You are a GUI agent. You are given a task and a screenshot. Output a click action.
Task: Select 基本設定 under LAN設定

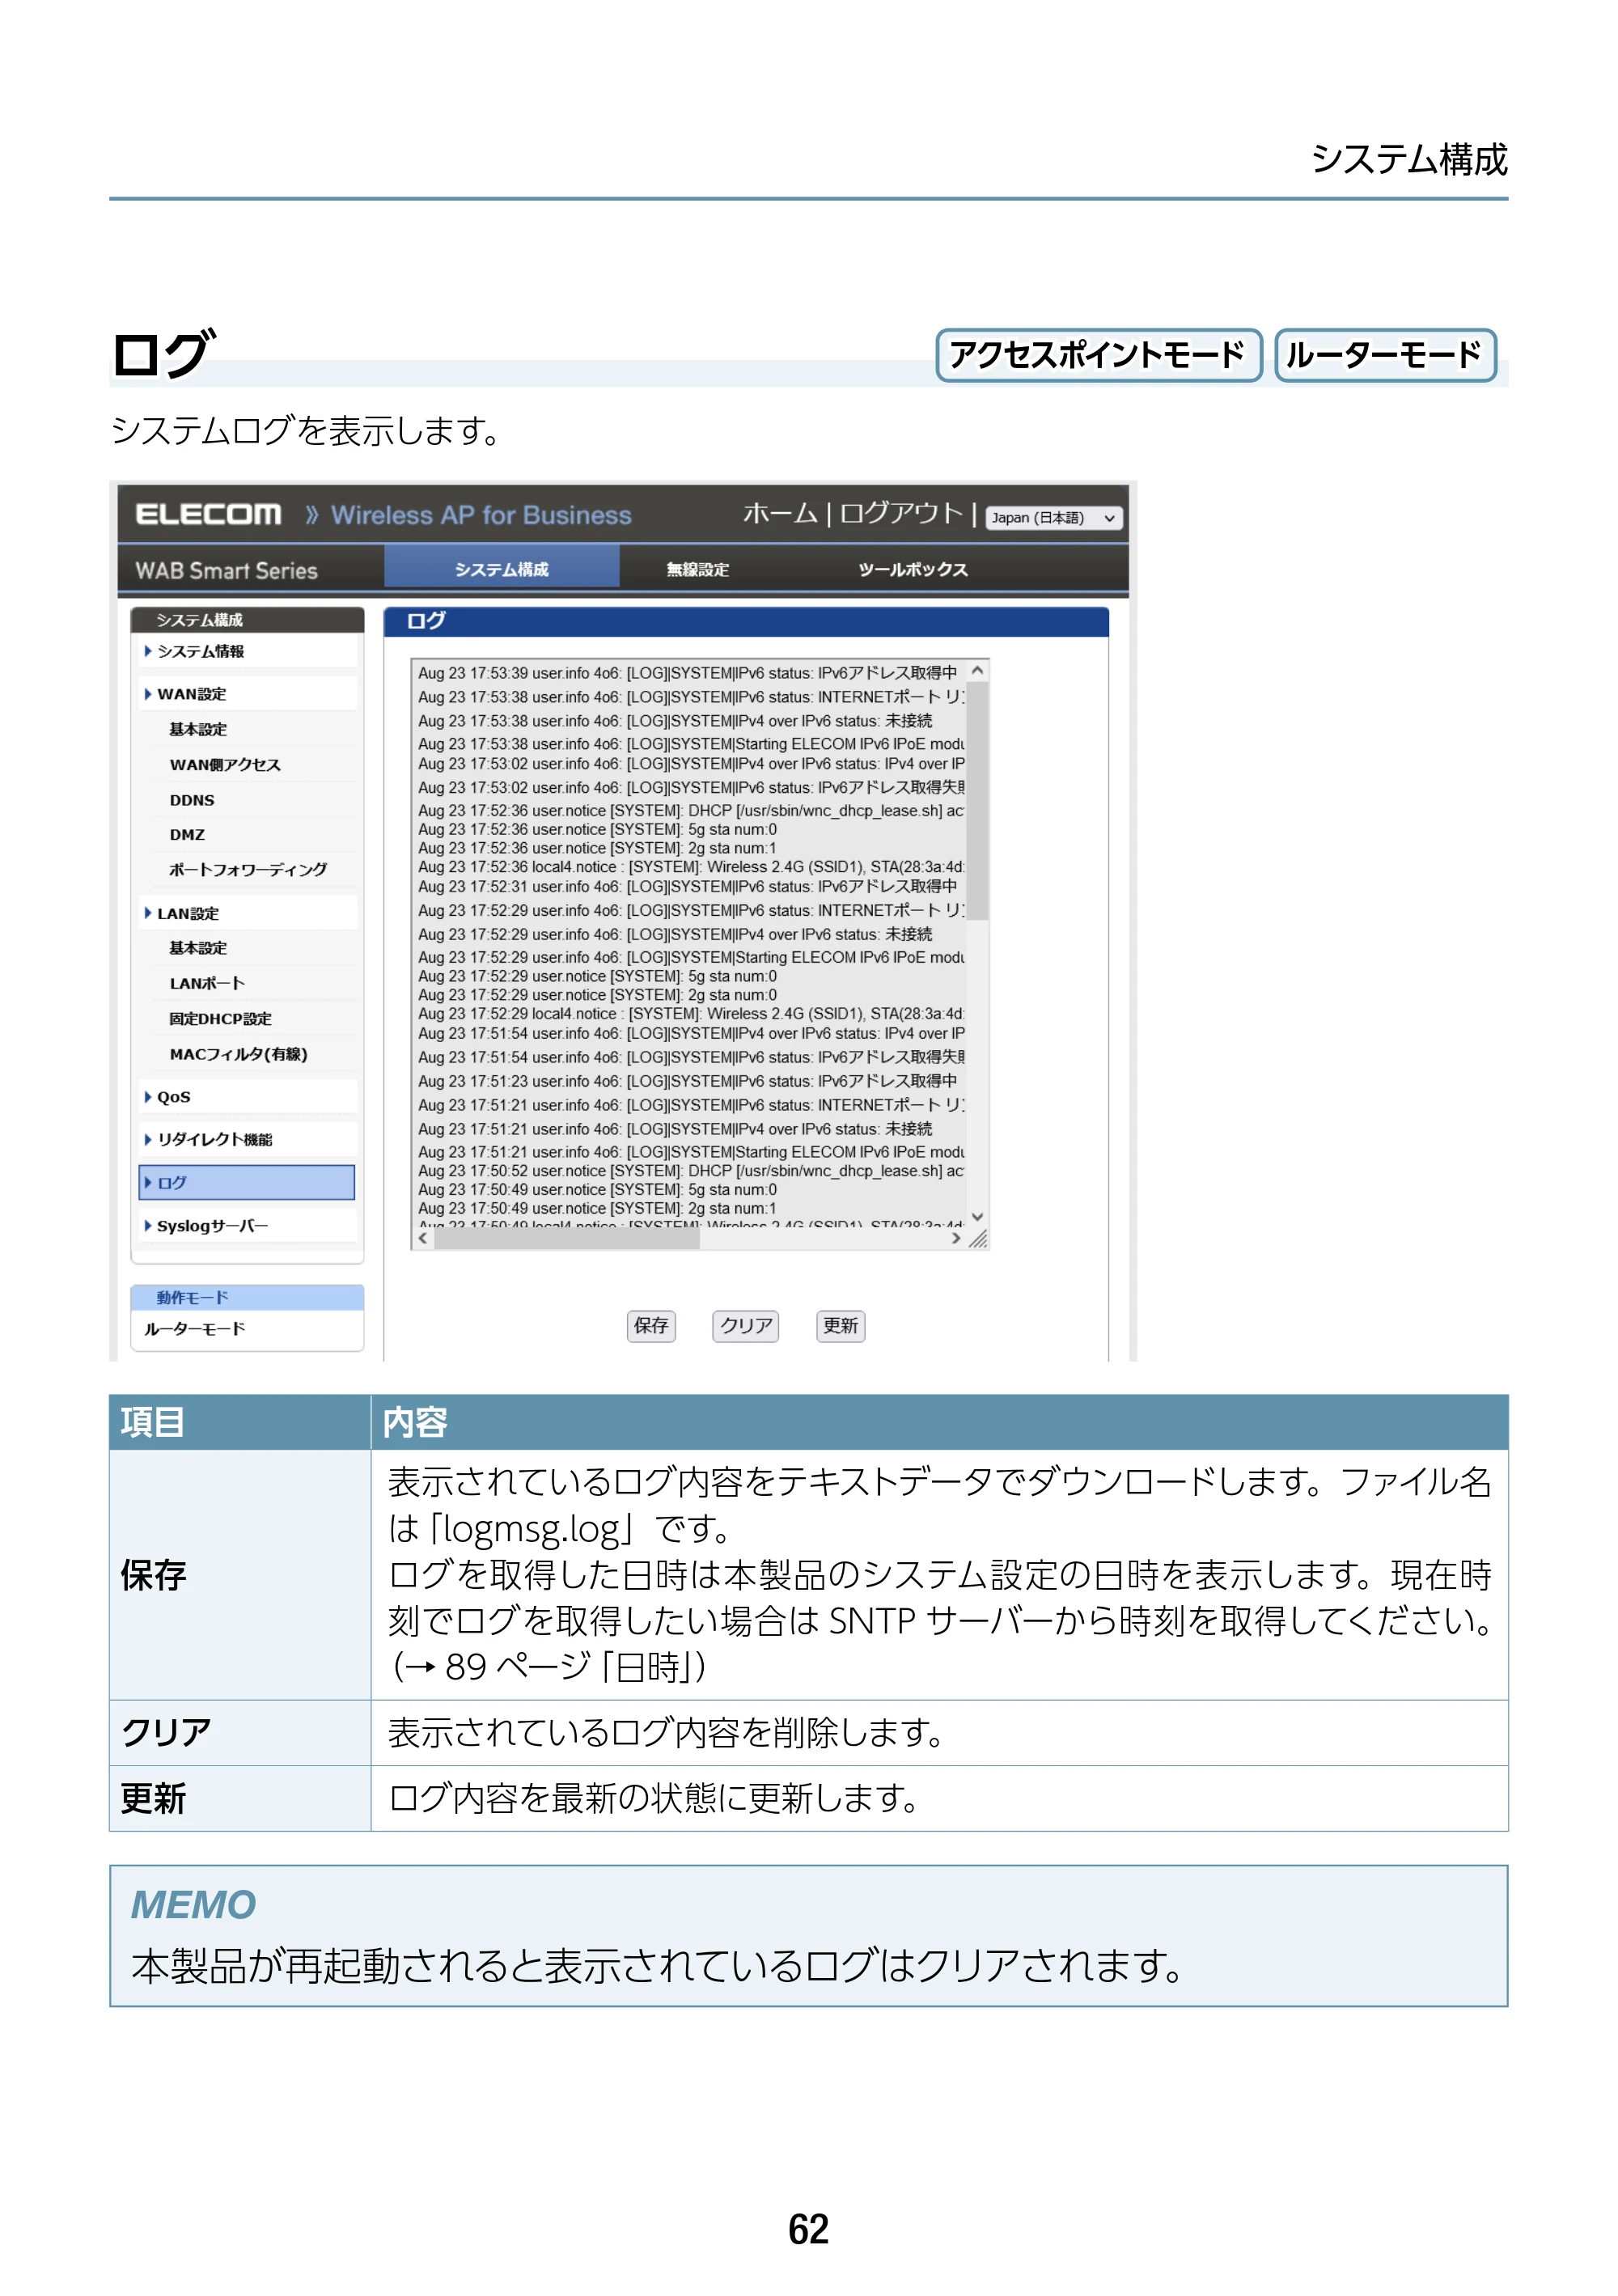pyautogui.click(x=198, y=948)
